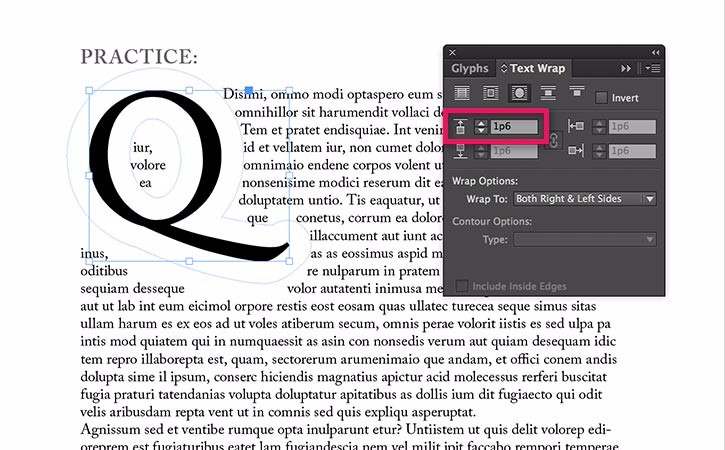Click the Top Offset icon
Viewport: 725px width, 450px height.
460,127
